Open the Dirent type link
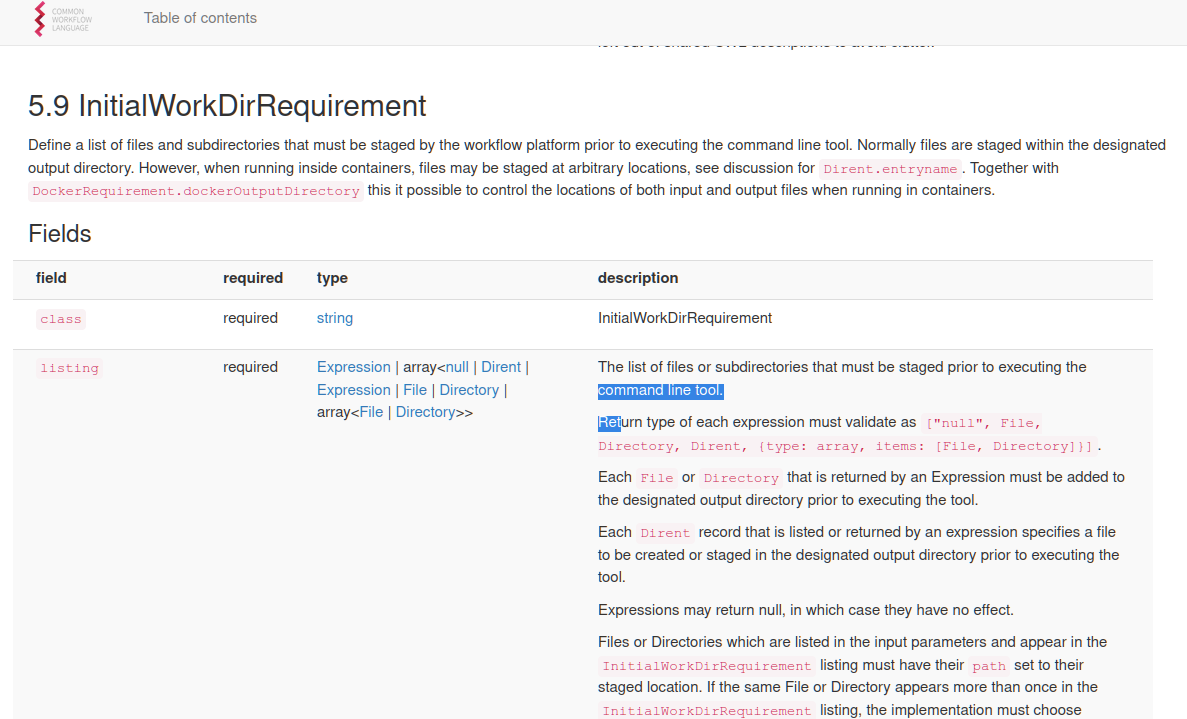Screen dimensions: 1187x719 click(501, 367)
